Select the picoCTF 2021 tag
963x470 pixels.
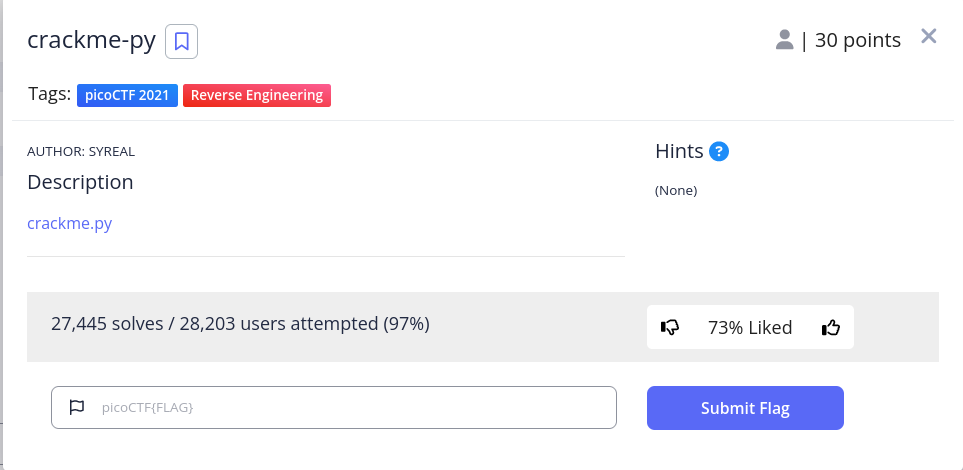127,95
